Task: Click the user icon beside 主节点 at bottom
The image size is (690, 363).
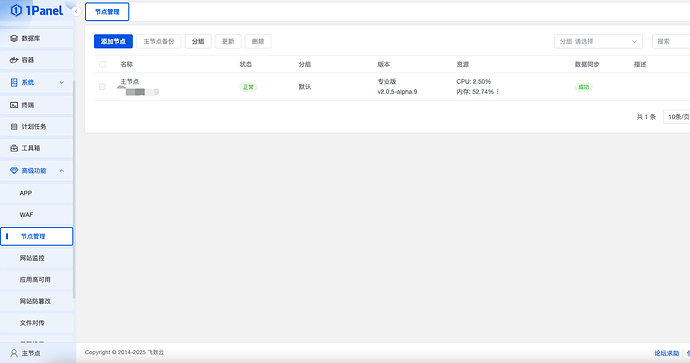Action: coord(14,353)
